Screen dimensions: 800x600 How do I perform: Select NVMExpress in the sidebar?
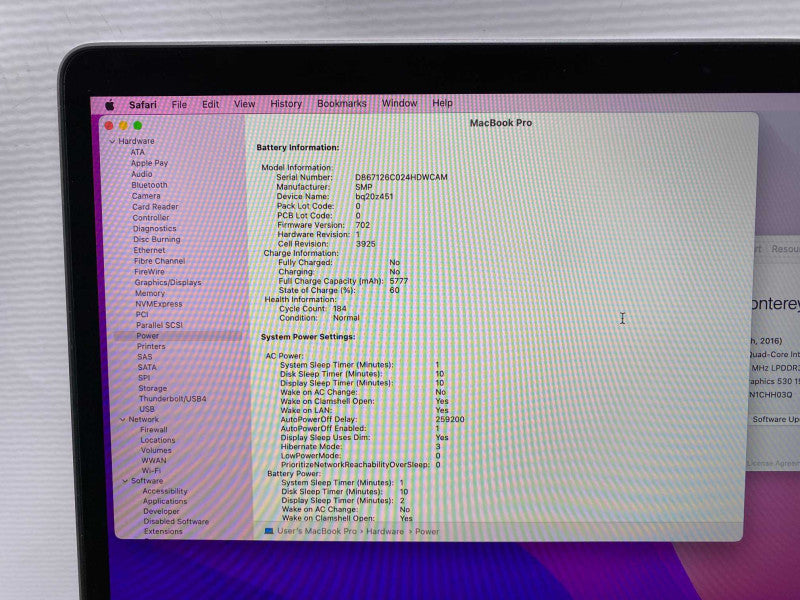[159, 304]
